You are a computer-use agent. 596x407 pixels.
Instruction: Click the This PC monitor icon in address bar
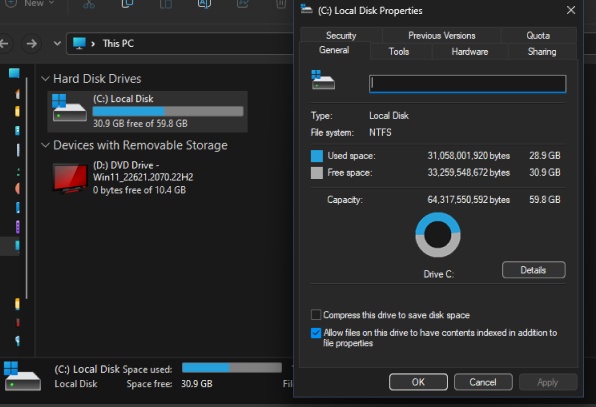pyautogui.click(x=79, y=43)
